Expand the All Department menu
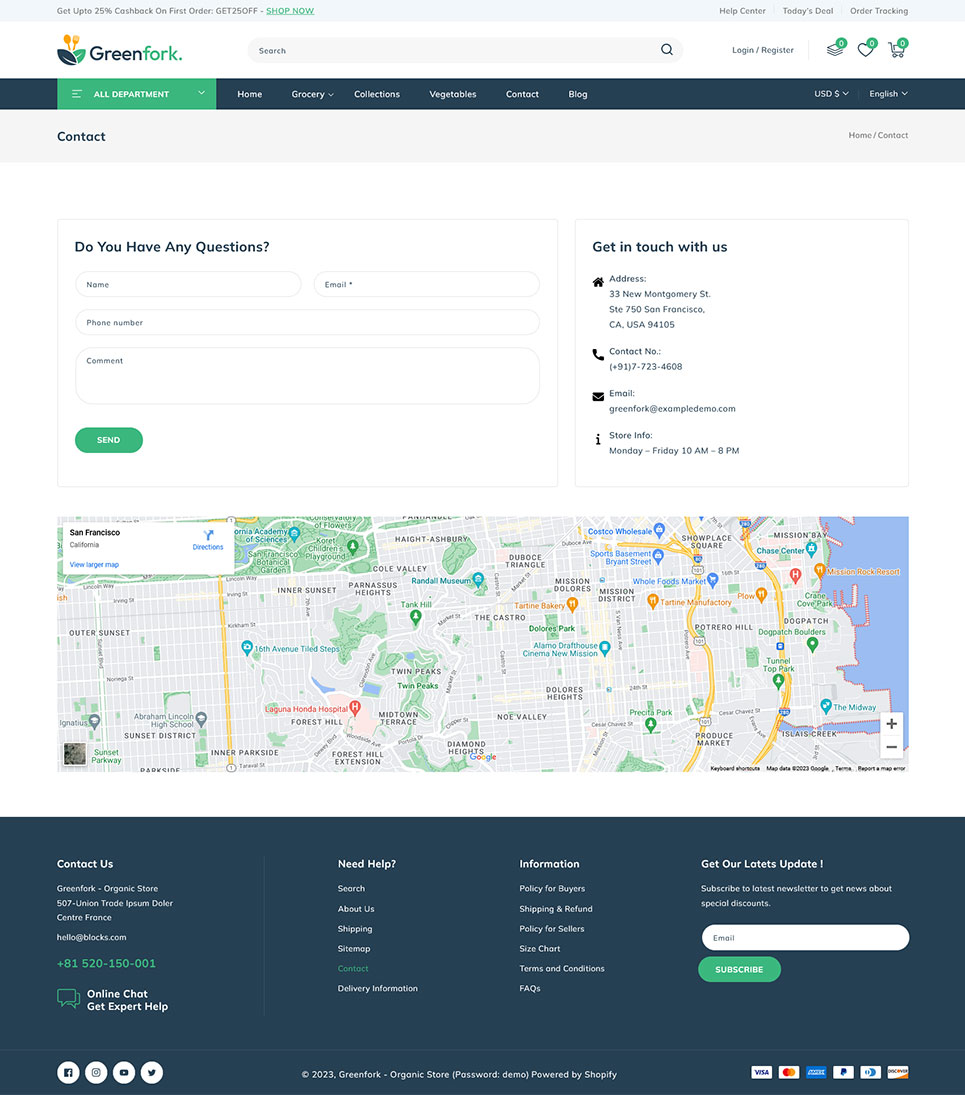 point(136,94)
